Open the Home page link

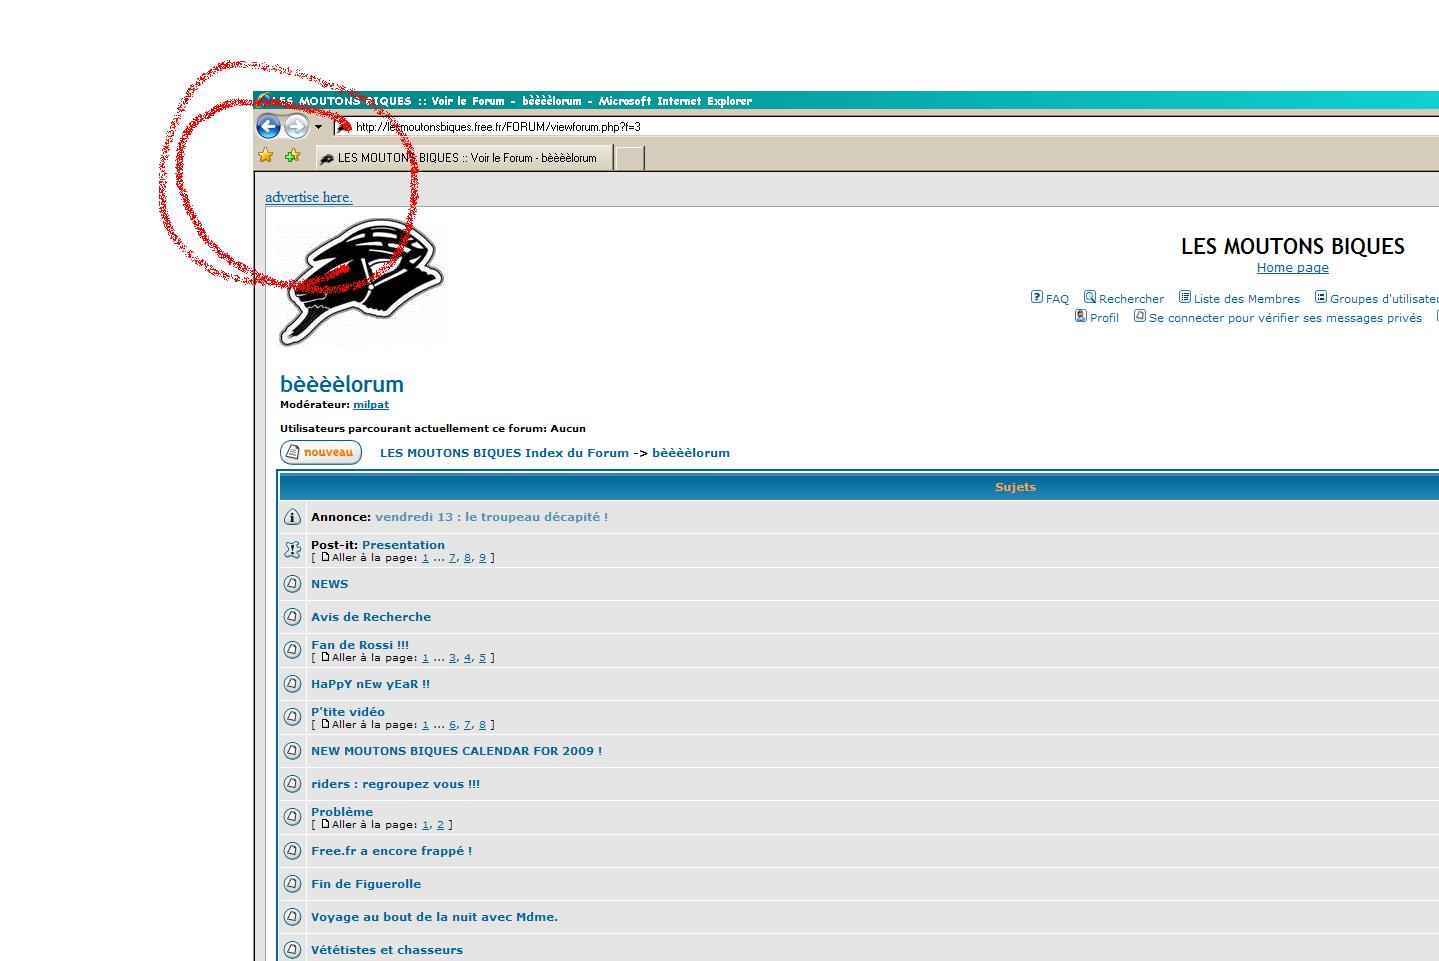click(x=1293, y=268)
